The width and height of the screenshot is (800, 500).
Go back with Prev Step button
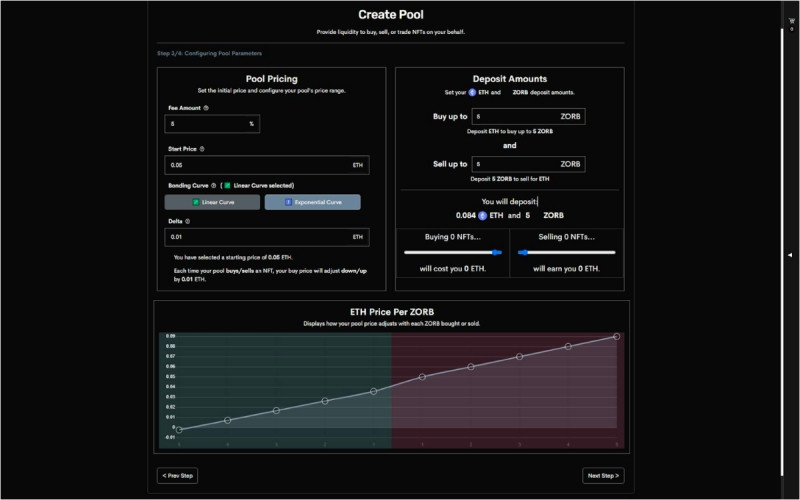click(x=177, y=475)
